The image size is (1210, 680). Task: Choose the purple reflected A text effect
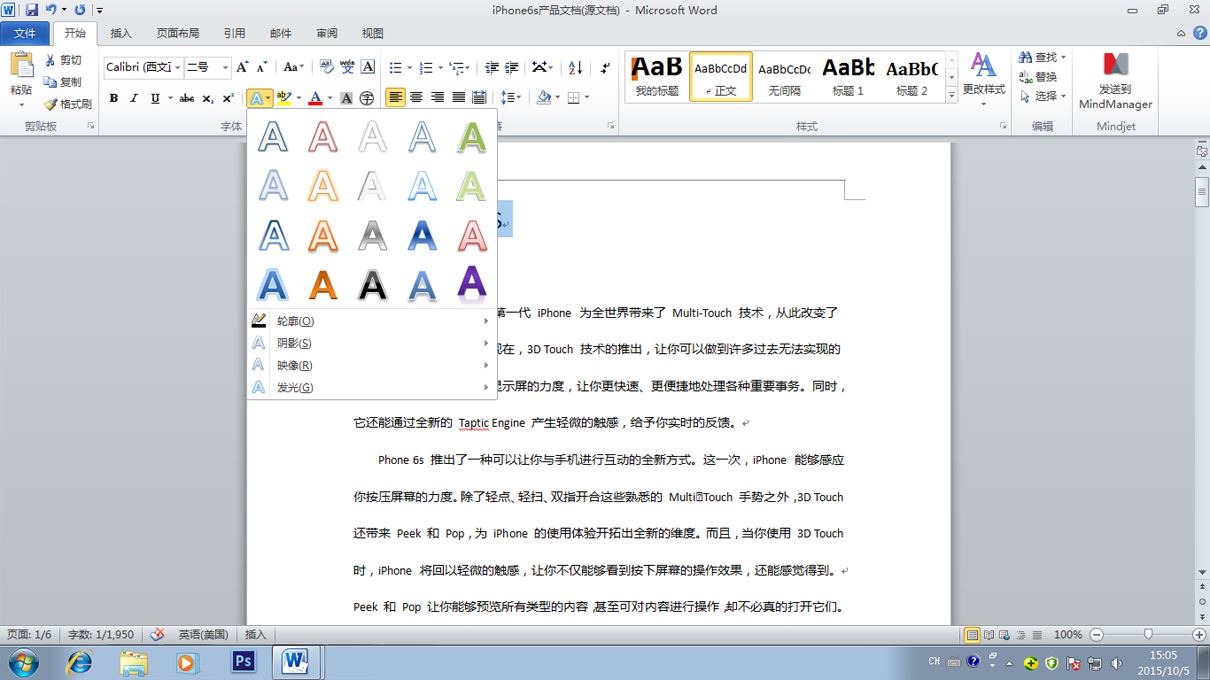coord(471,284)
